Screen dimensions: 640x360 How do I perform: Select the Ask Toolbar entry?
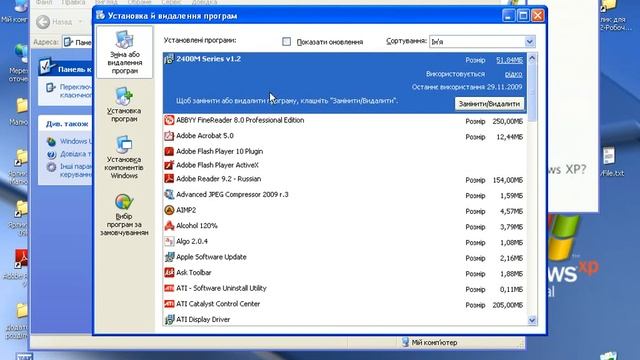pyautogui.click(x=345, y=273)
